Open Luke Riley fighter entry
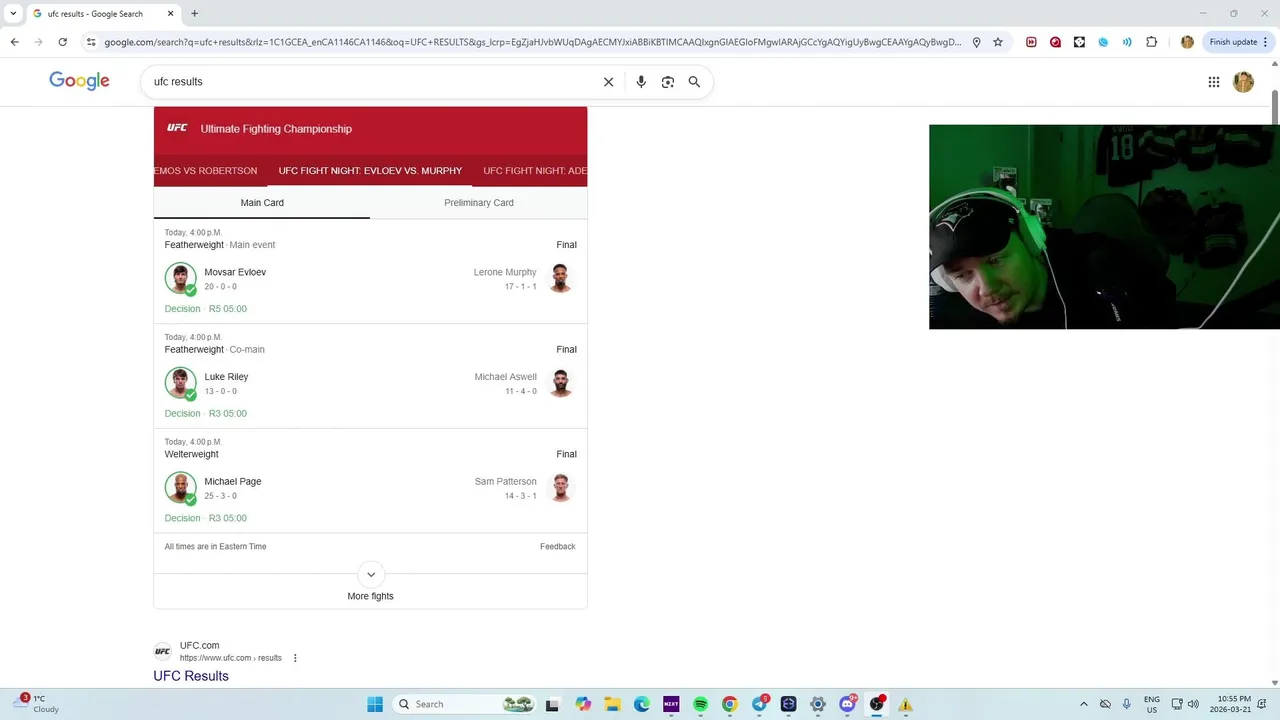This screenshot has height=720, width=1280. coord(226,377)
